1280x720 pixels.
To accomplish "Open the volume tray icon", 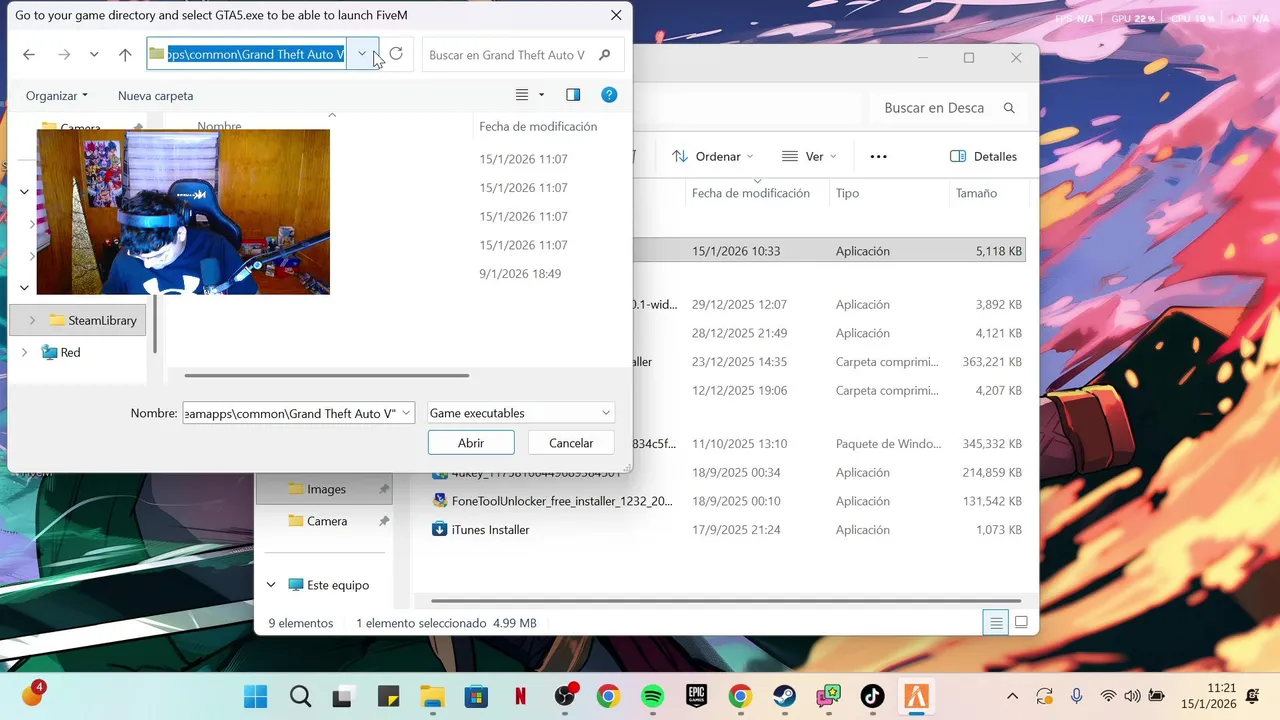I will [1132, 696].
